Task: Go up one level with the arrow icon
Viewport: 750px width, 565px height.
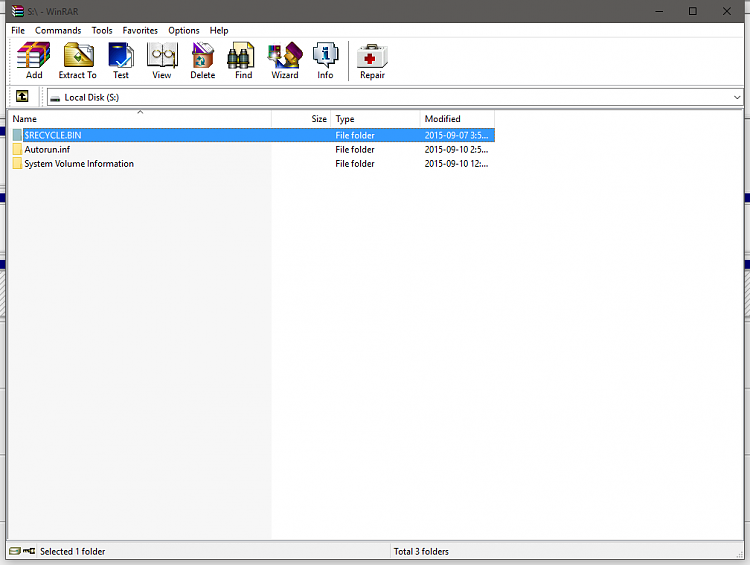Action: [x=22, y=97]
